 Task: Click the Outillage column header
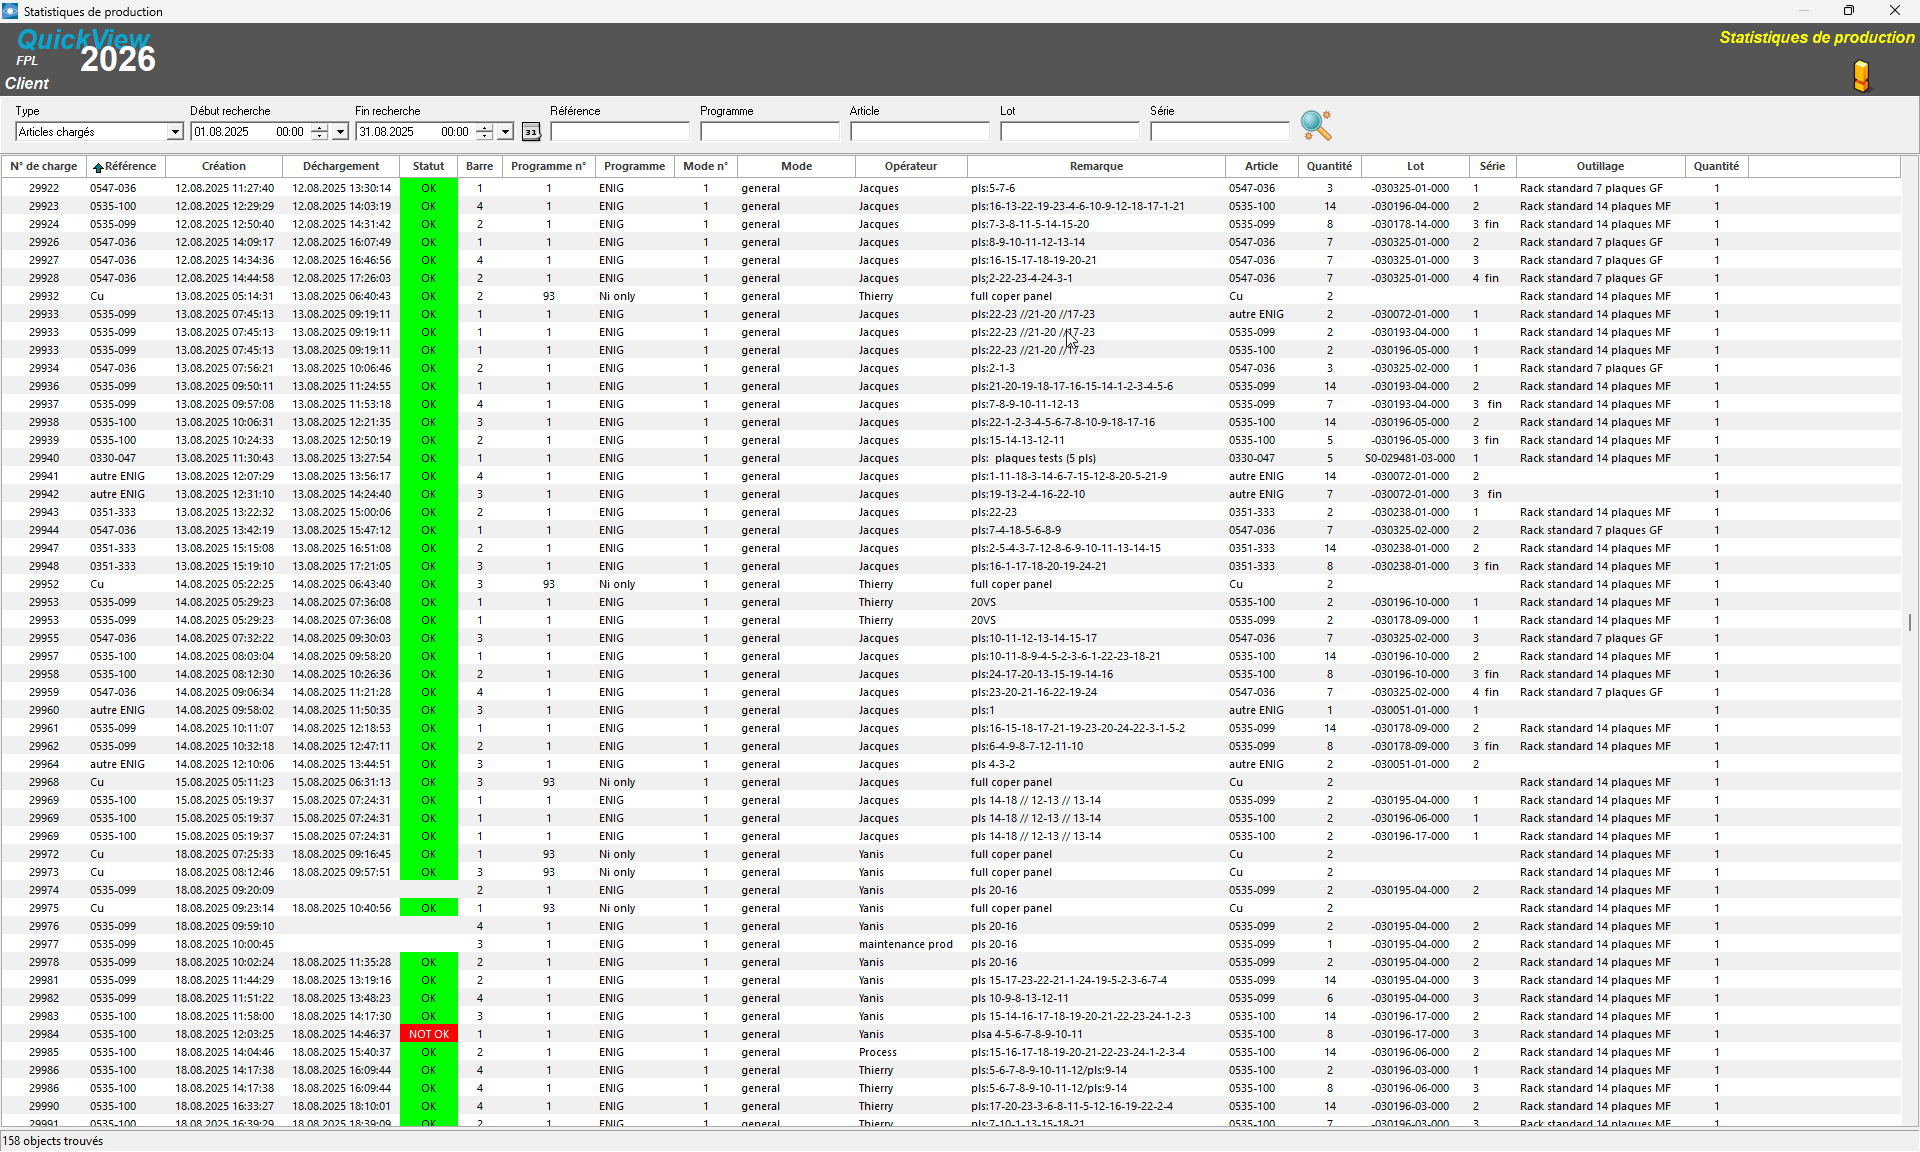coord(1600,166)
